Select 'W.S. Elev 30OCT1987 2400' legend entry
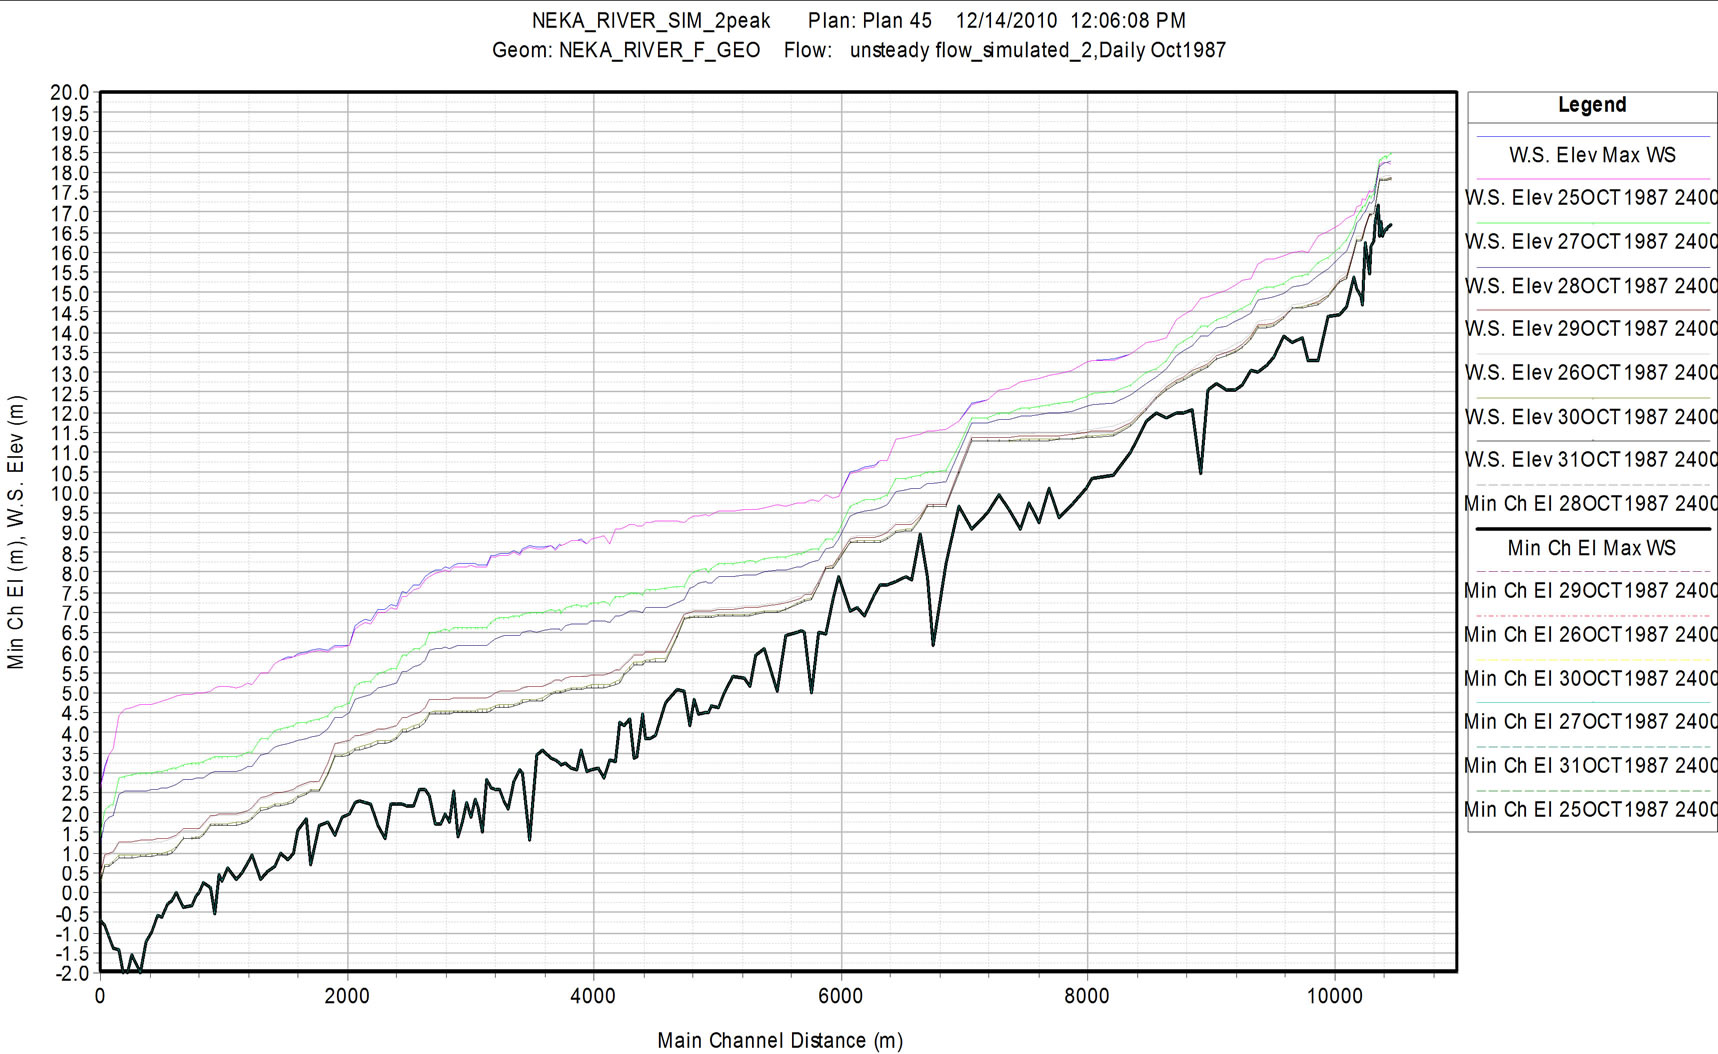Image resolution: width=1718 pixels, height=1054 pixels. point(1591,417)
